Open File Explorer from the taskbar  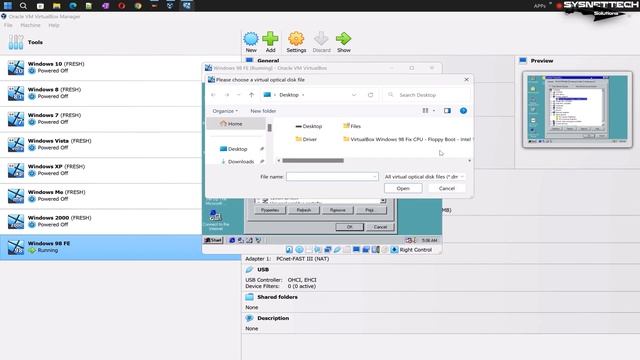(56, 5)
